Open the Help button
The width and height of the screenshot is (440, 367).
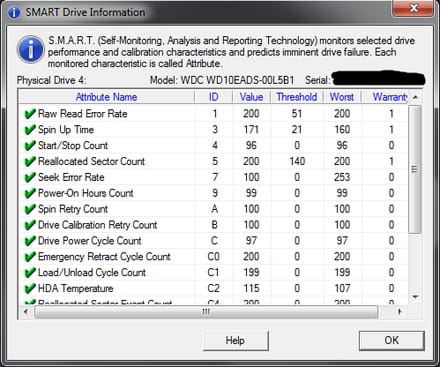pos(235,340)
